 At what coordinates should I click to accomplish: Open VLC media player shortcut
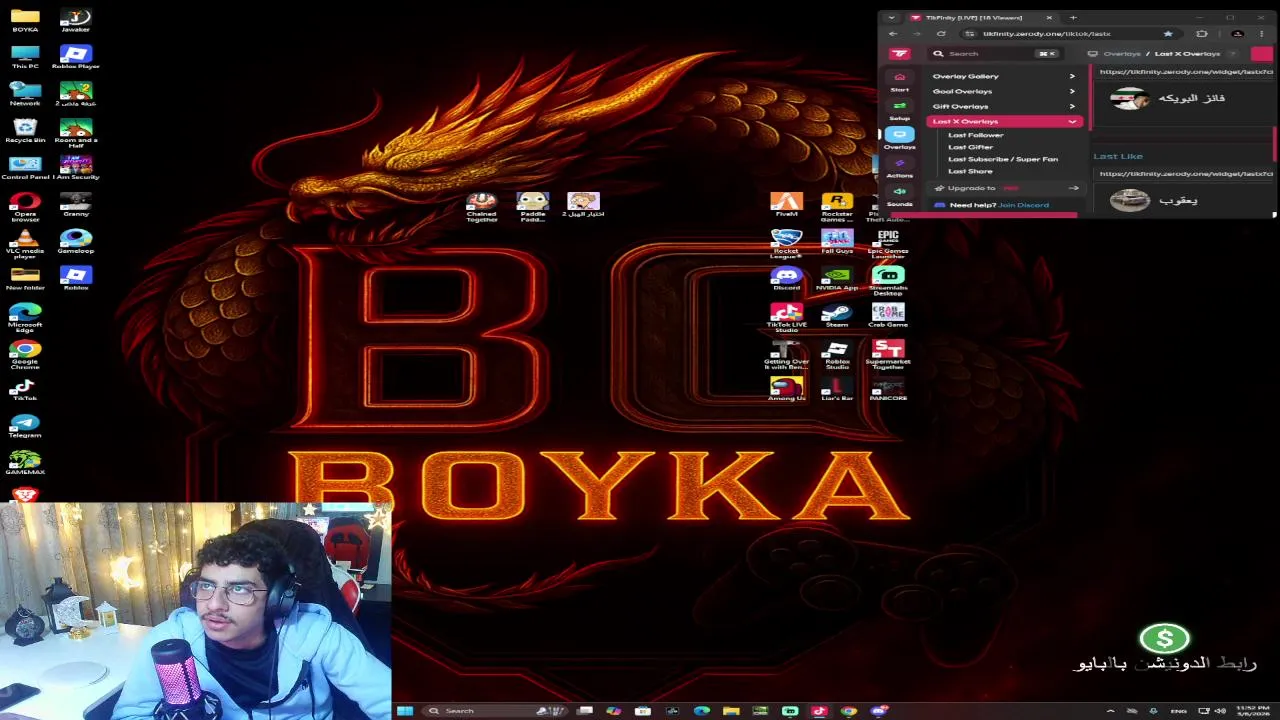click(x=25, y=245)
